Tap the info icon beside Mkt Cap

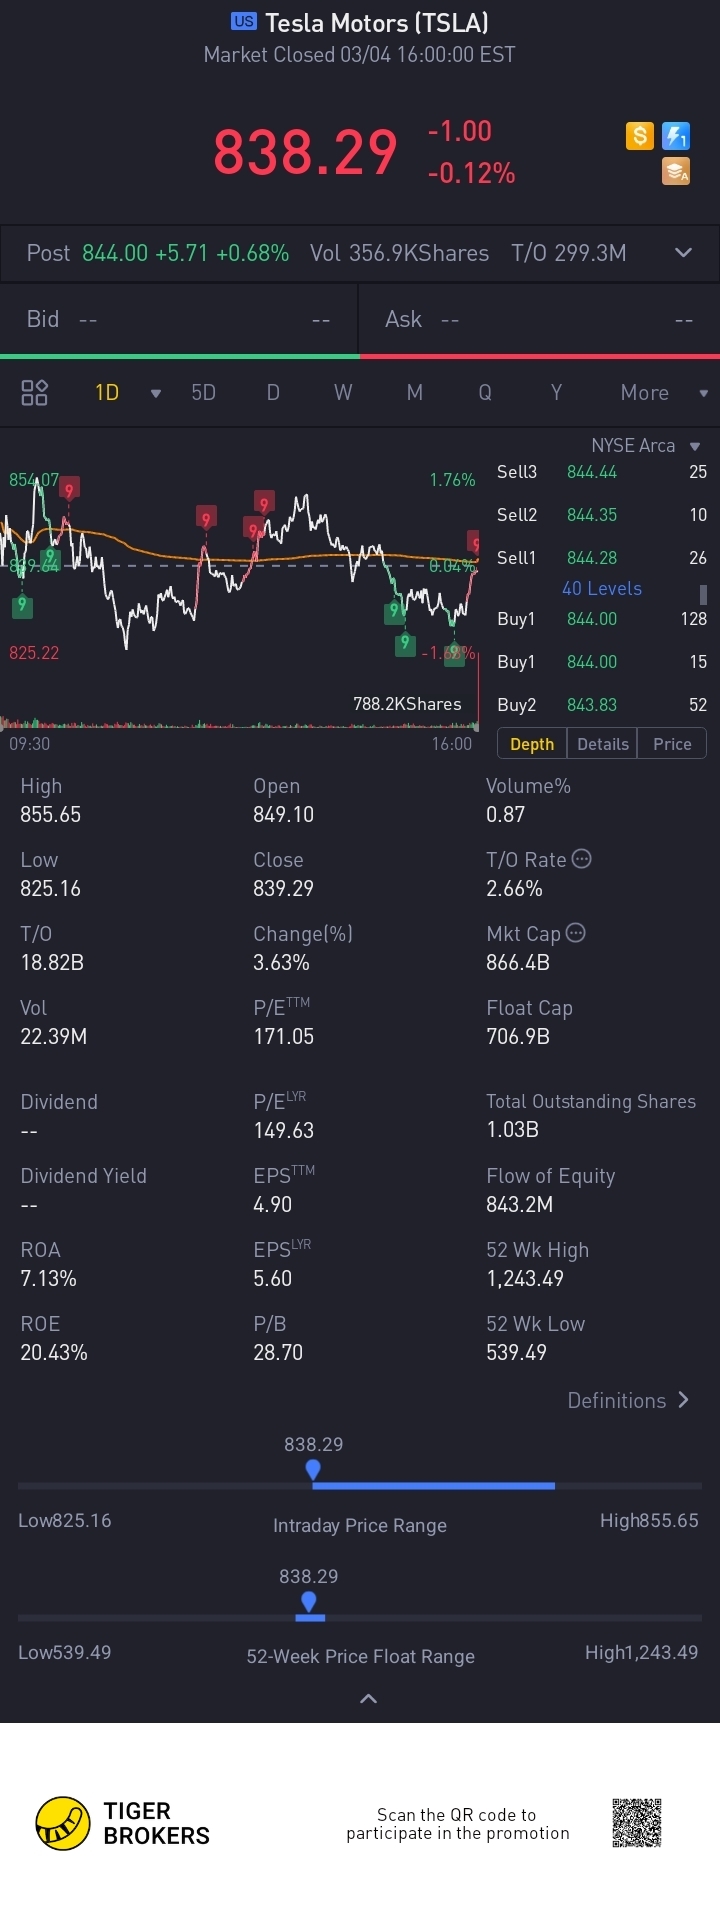(x=576, y=933)
